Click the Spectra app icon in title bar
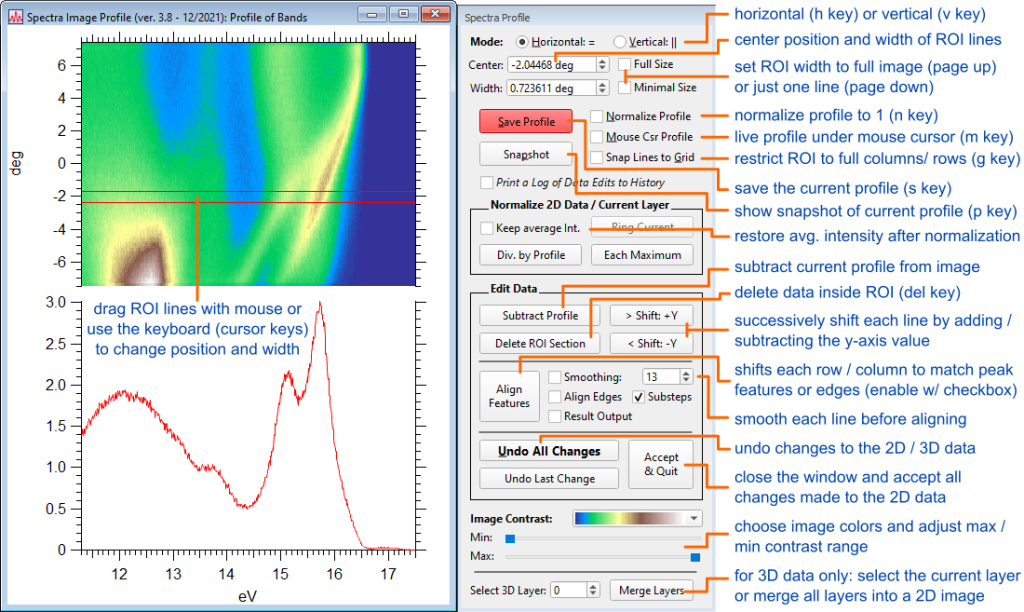The image size is (1024, 612). tap(12, 13)
